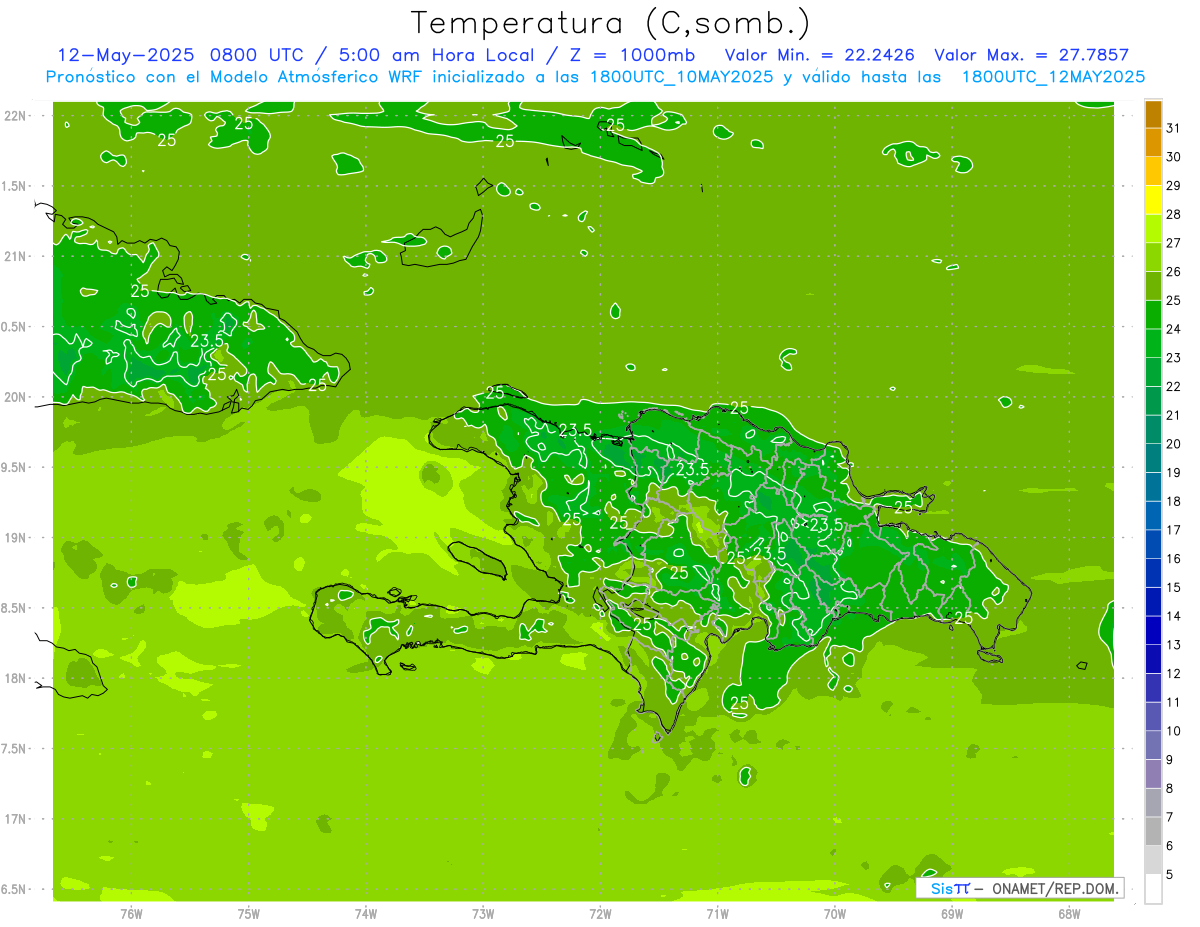Click the latitude axis label '22N'

pyautogui.click(x=17, y=116)
